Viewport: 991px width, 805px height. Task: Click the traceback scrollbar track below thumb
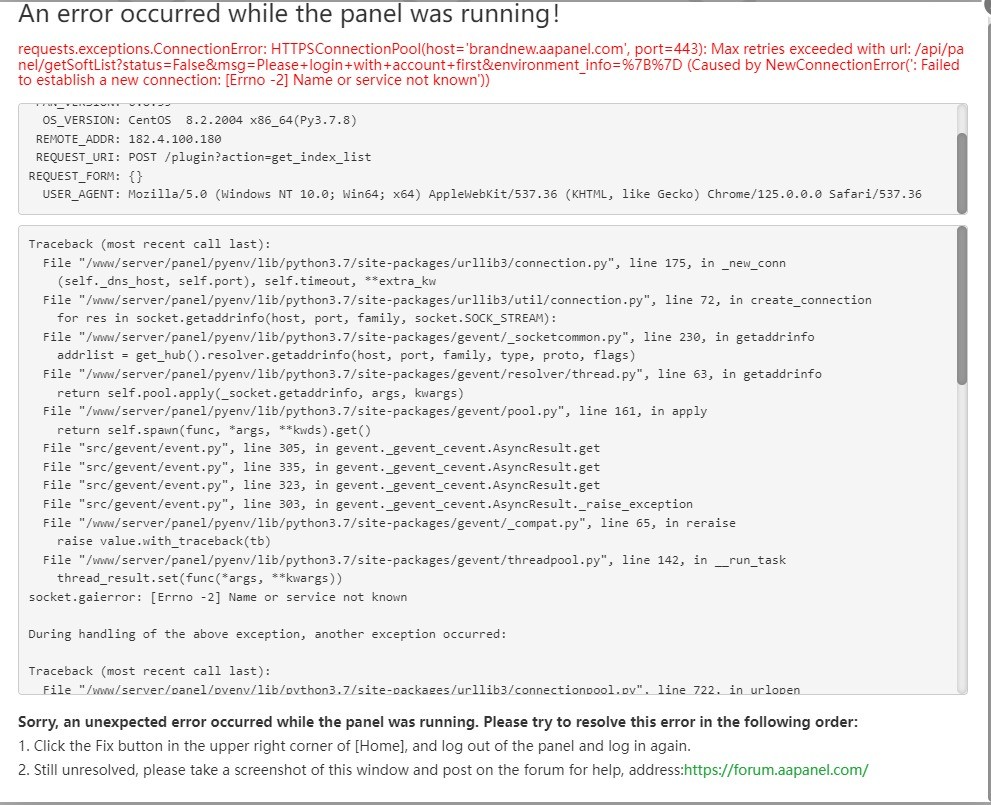(962, 540)
